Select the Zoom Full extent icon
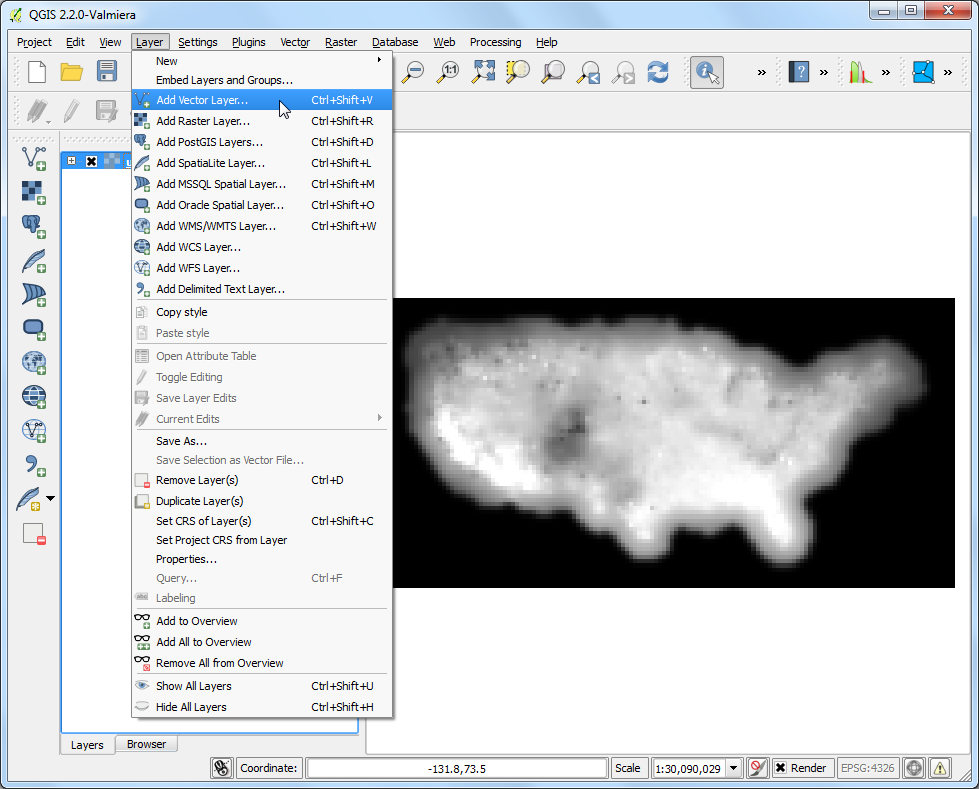This screenshot has width=979, height=789. point(483,72)
